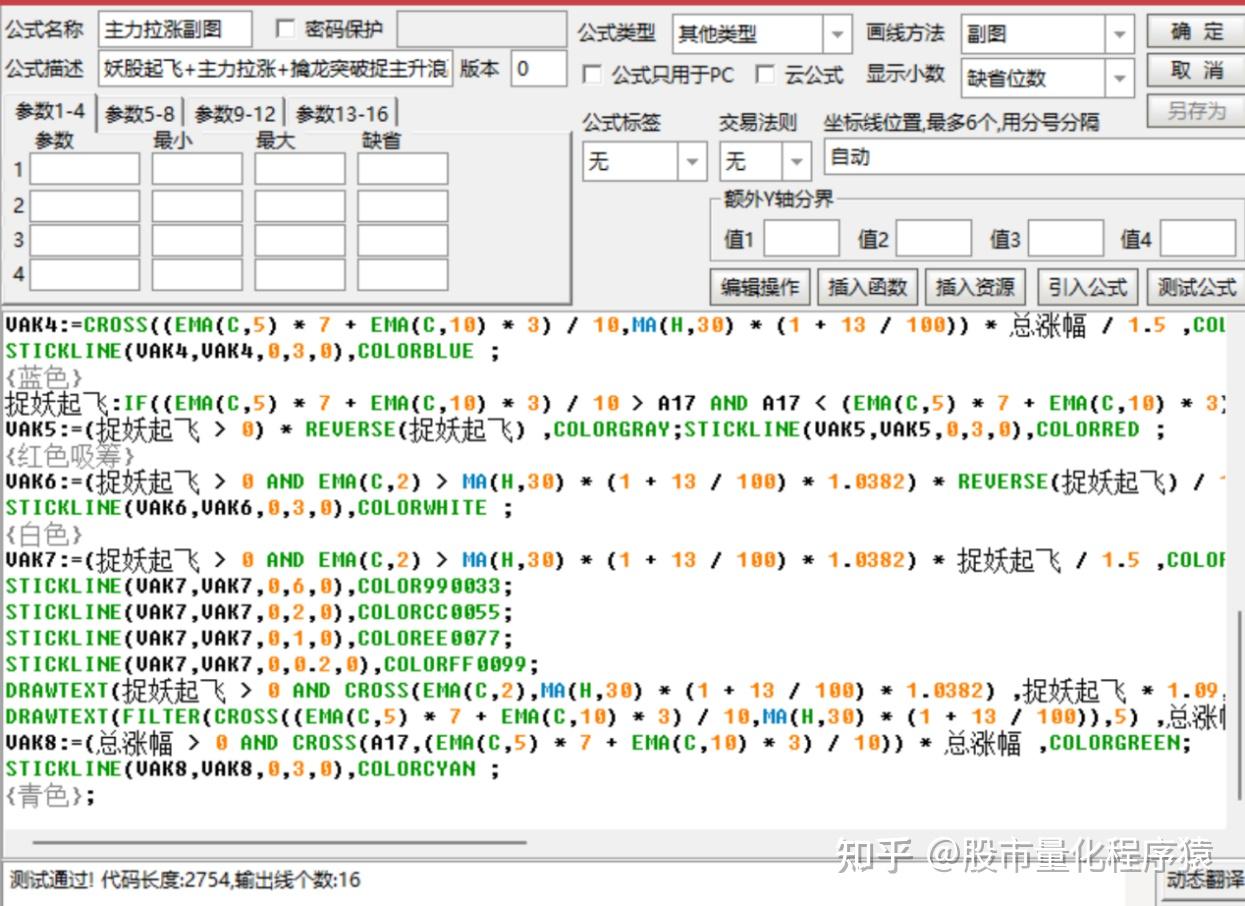Click row 4 参数 name field
The height and width of the screenshot is (906, 1245).
(84, 274)
